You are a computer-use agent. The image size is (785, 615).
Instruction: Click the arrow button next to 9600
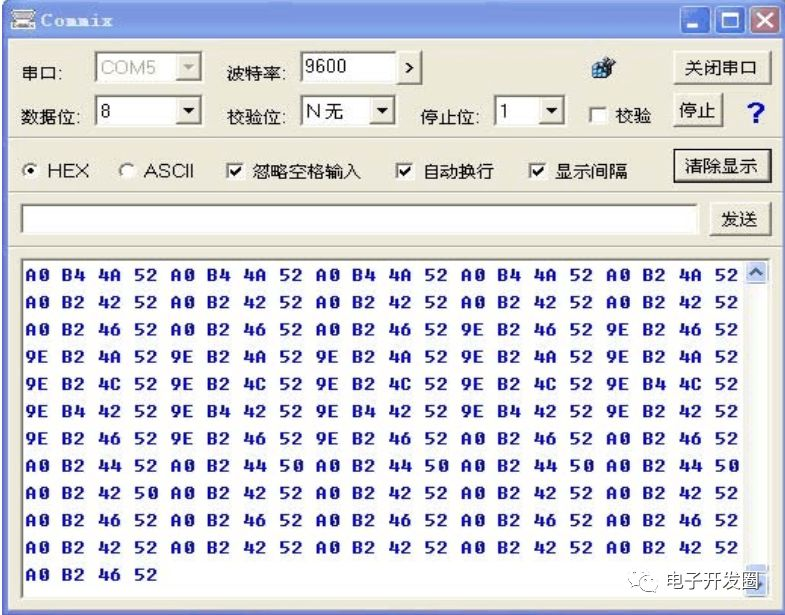coord(409,67)
